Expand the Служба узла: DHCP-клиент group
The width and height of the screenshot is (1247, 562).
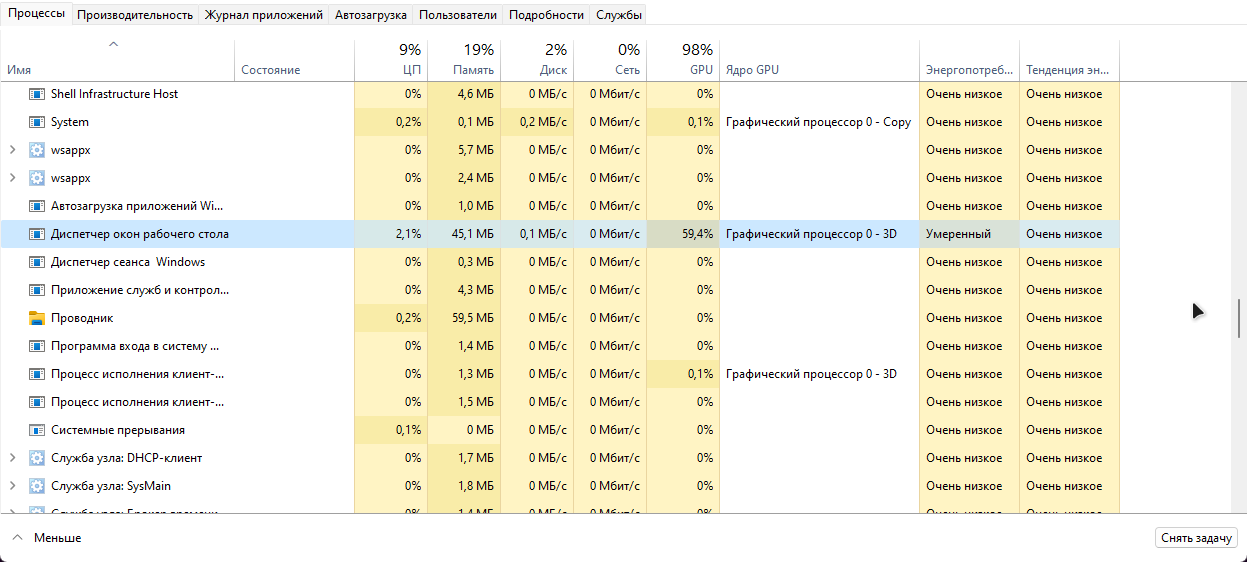click(x=12, y=458)
